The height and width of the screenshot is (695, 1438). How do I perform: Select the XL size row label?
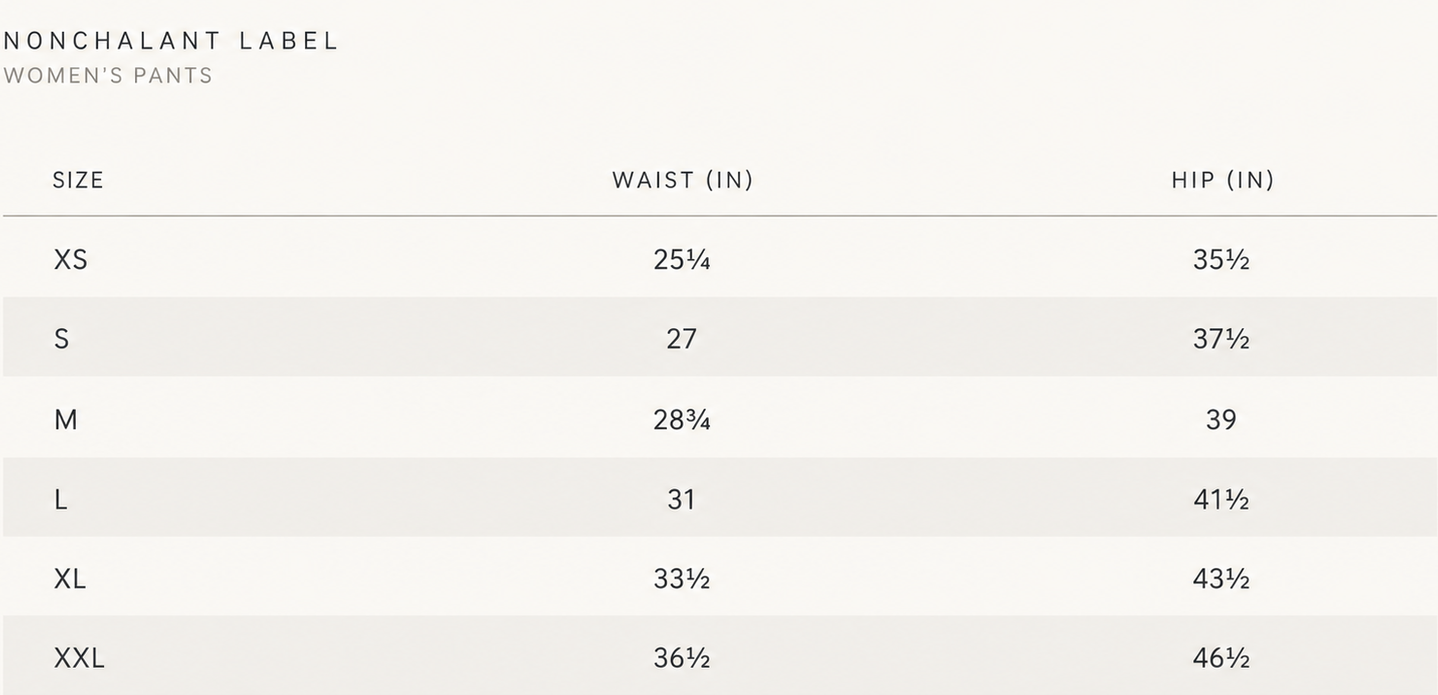[69, 579]
